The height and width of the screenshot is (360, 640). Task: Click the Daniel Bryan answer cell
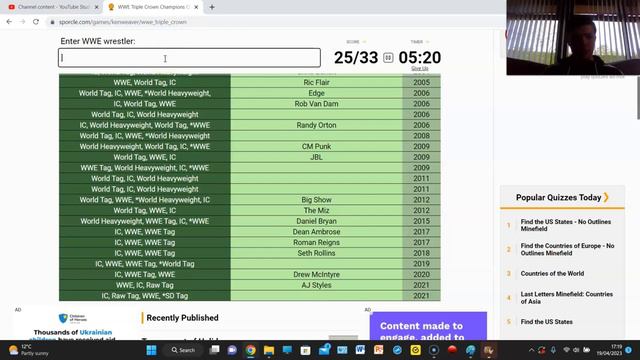point(316,221)
